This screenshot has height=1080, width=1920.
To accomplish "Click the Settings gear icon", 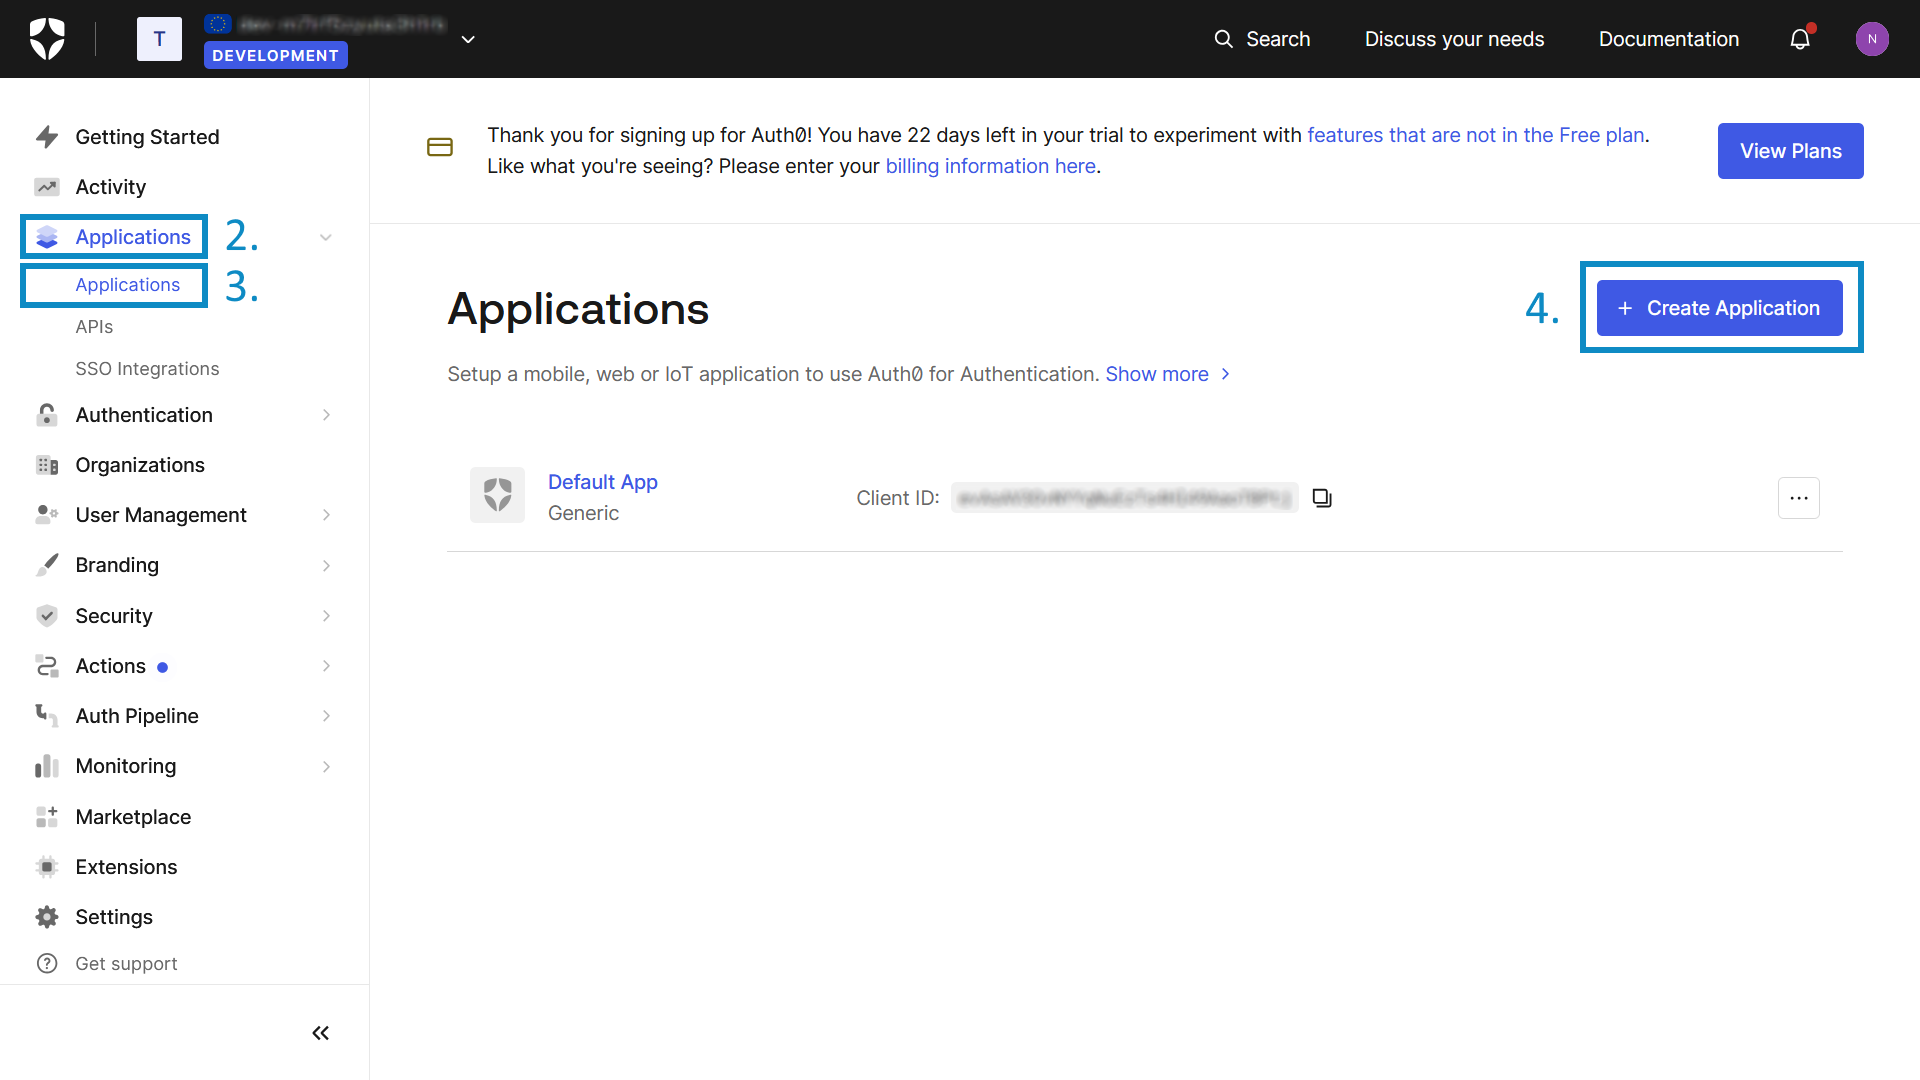I will point(47,917).
